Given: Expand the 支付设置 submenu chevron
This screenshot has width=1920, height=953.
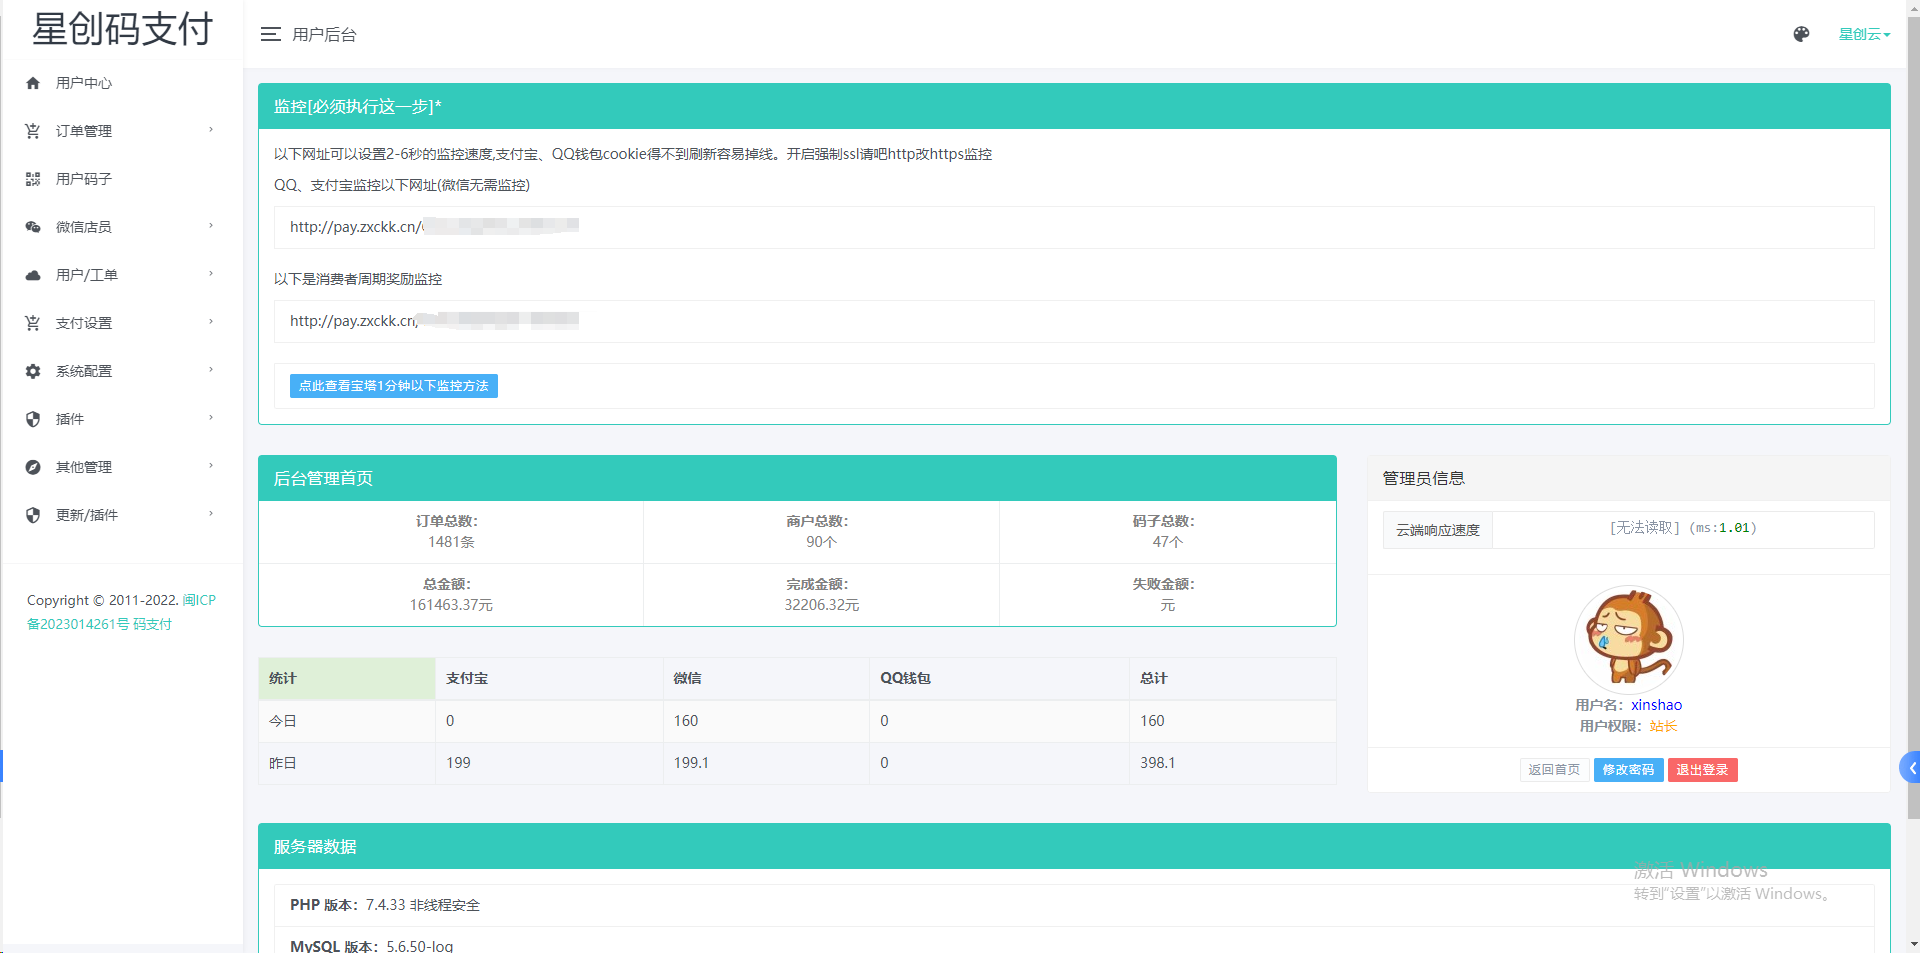Looking at the screenshot, I should click(211, 322).
